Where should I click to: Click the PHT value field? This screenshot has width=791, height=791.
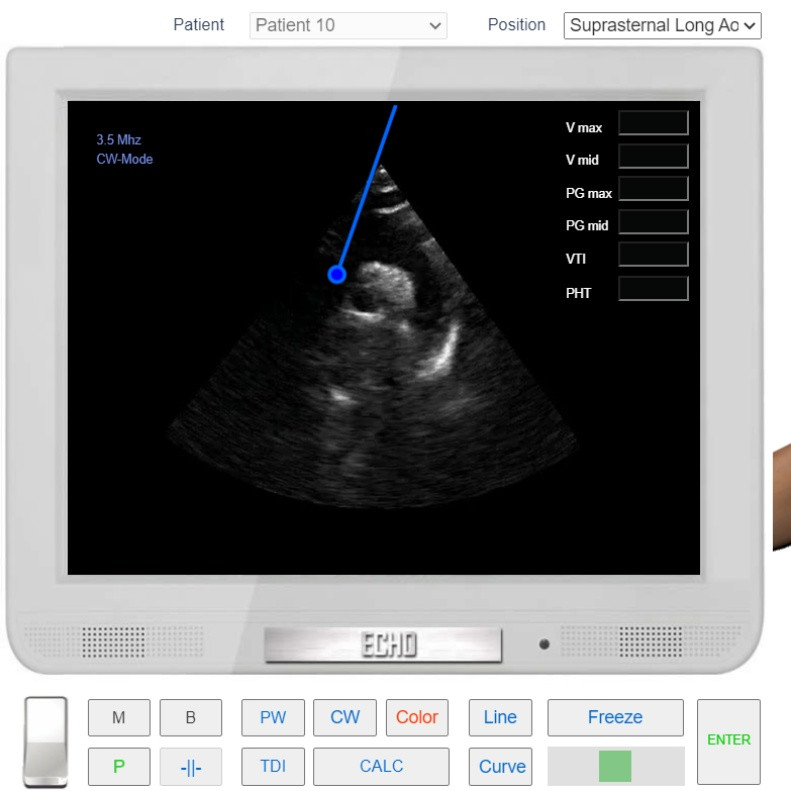(x=653, y=289)
